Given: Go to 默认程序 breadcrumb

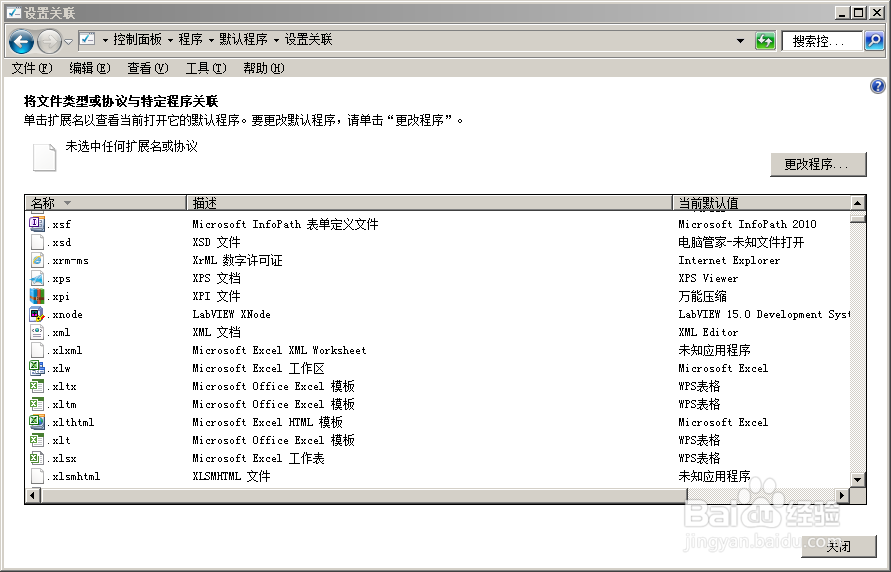Looking at the screenshot, I should click(x=243, y=39).
